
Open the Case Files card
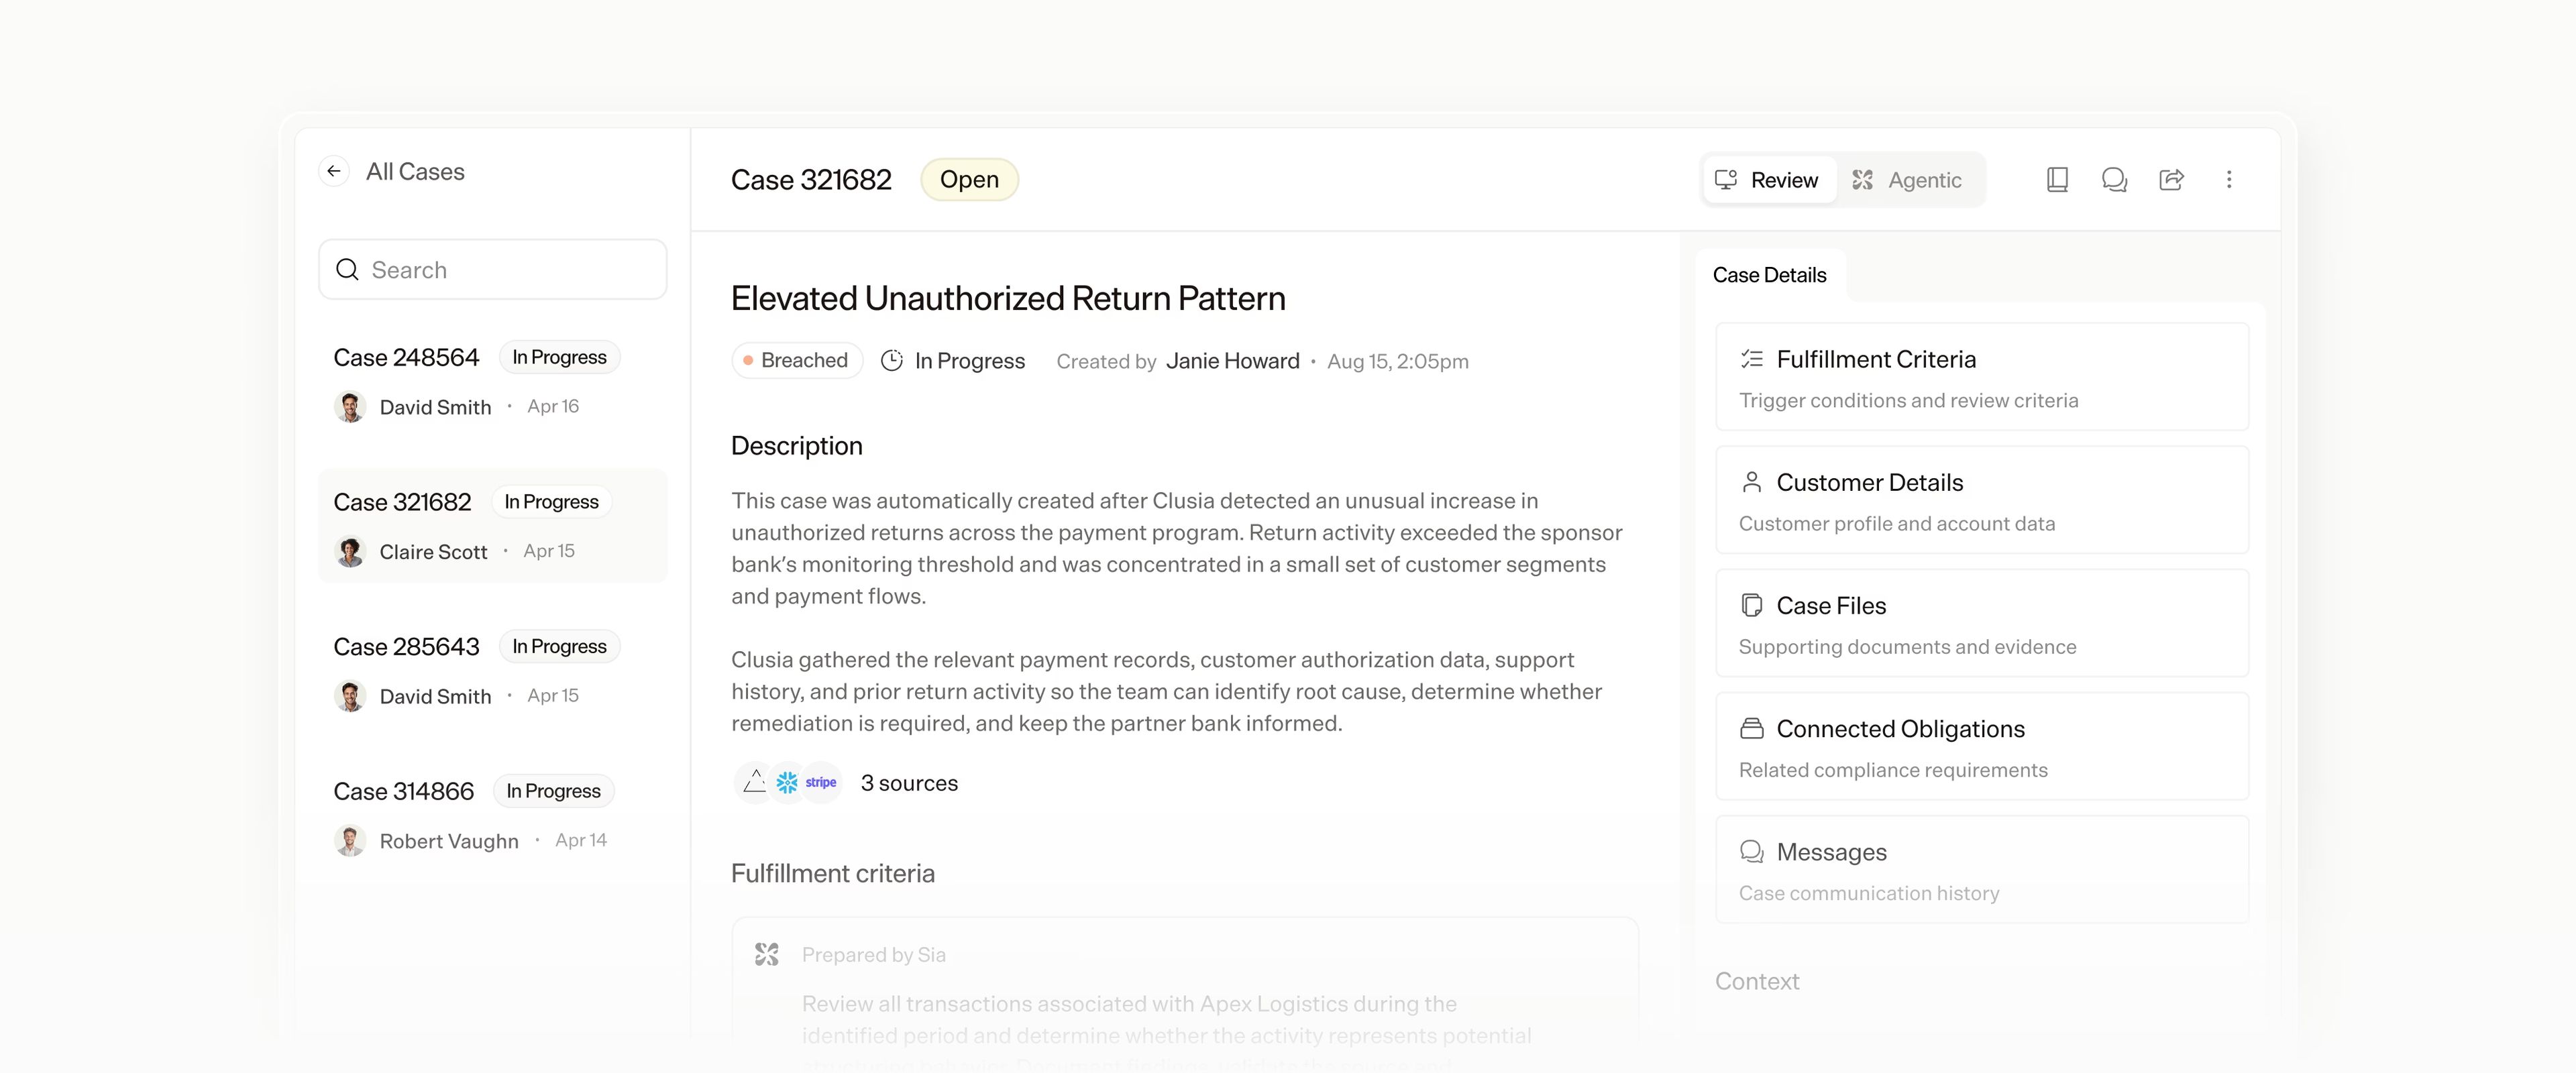[1982, 623]
